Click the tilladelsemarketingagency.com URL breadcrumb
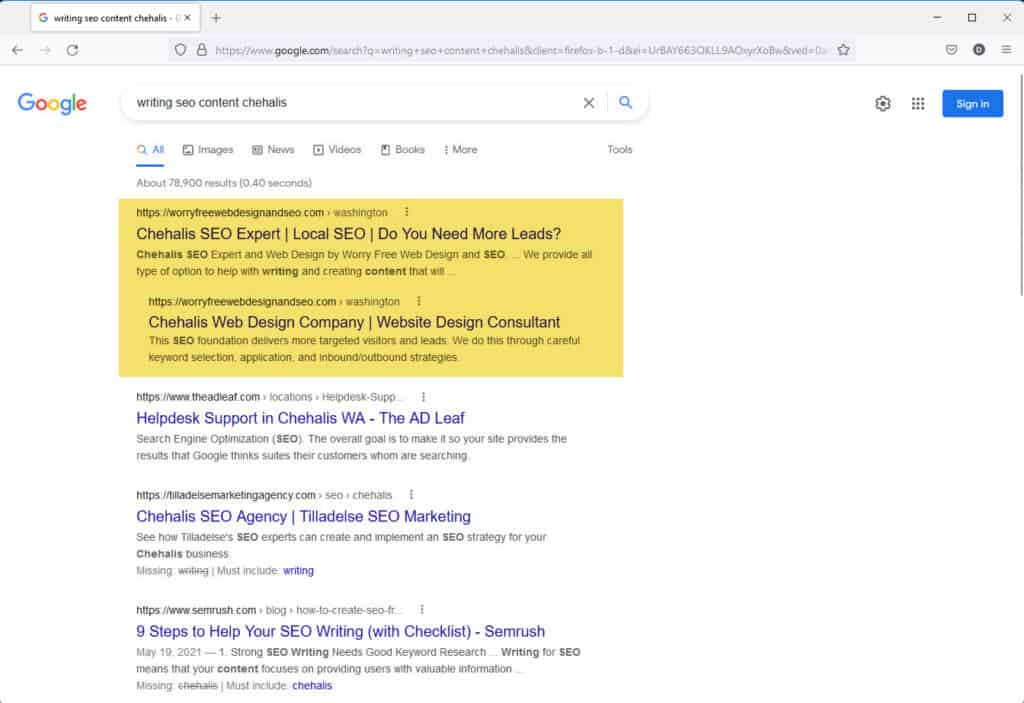1024x703 pixels. pyautogui.click(x=264, y=495)
